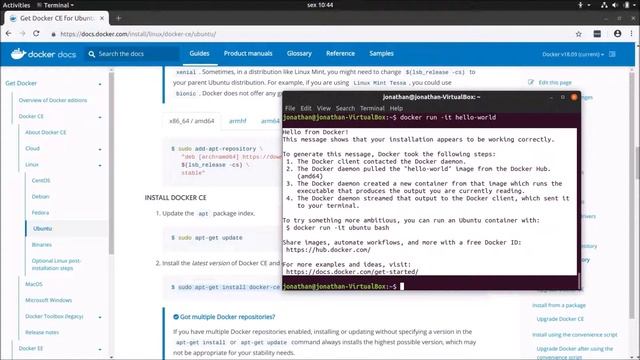
Task: Open the terminal Edit menu
Action: coord(306,108)
